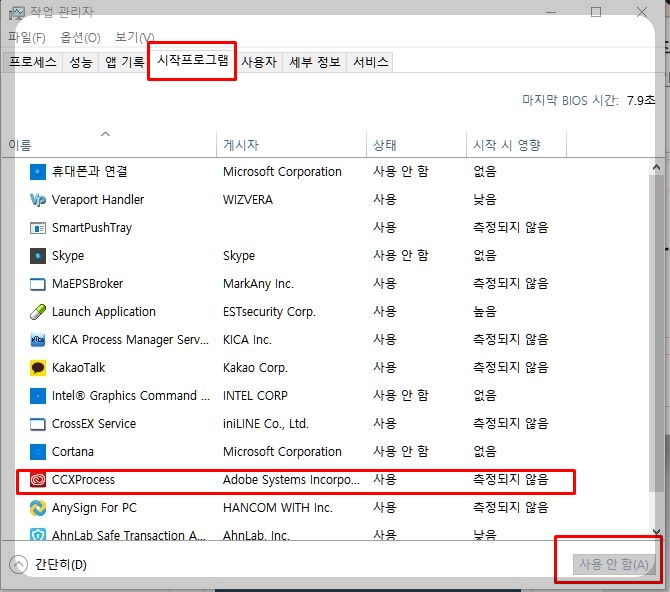Click publisher iniLINE Co., Ltd.
Image resolution: width=670 pixels, height=592 pixels.
265,424
